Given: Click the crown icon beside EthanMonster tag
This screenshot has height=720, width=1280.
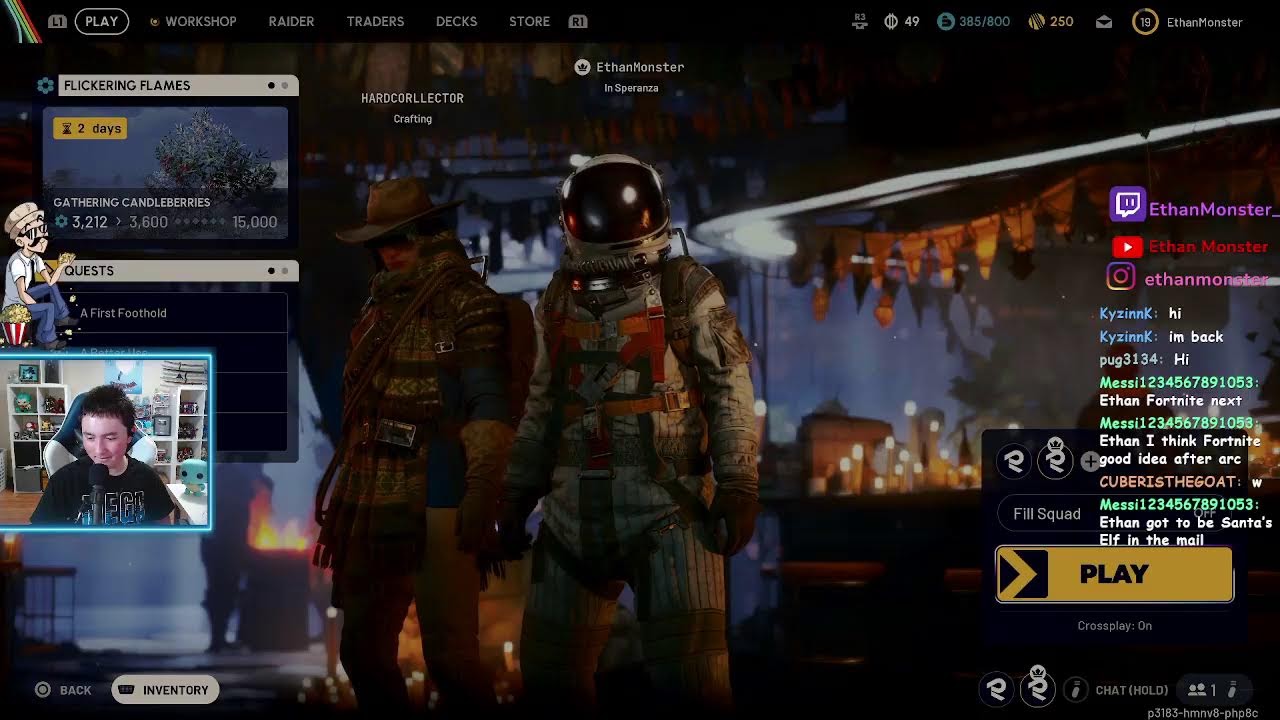Looking at the screenshot, I should coord(582,67).
